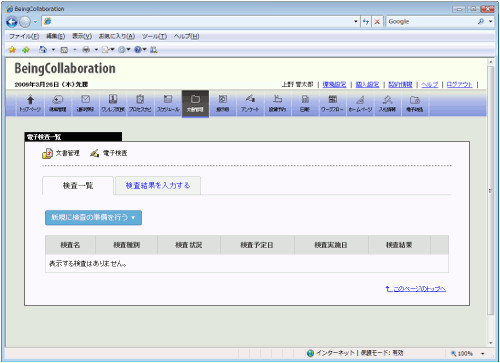Open the ツール(T) menu

click(x=154, y=36)
